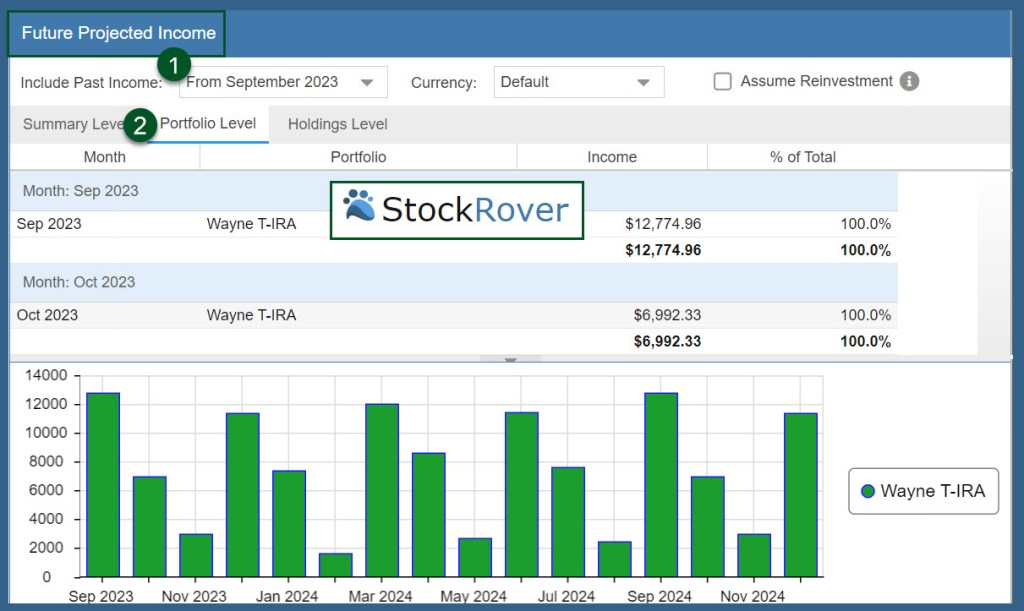Click the numbered badge 2 annotation
This screenshot has height=611, width=1024.
(140, 125)
